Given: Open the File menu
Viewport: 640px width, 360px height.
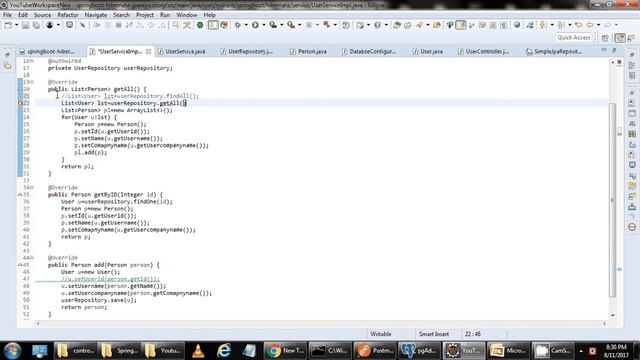Looking at the screenshot, I should tap(7, 15).
